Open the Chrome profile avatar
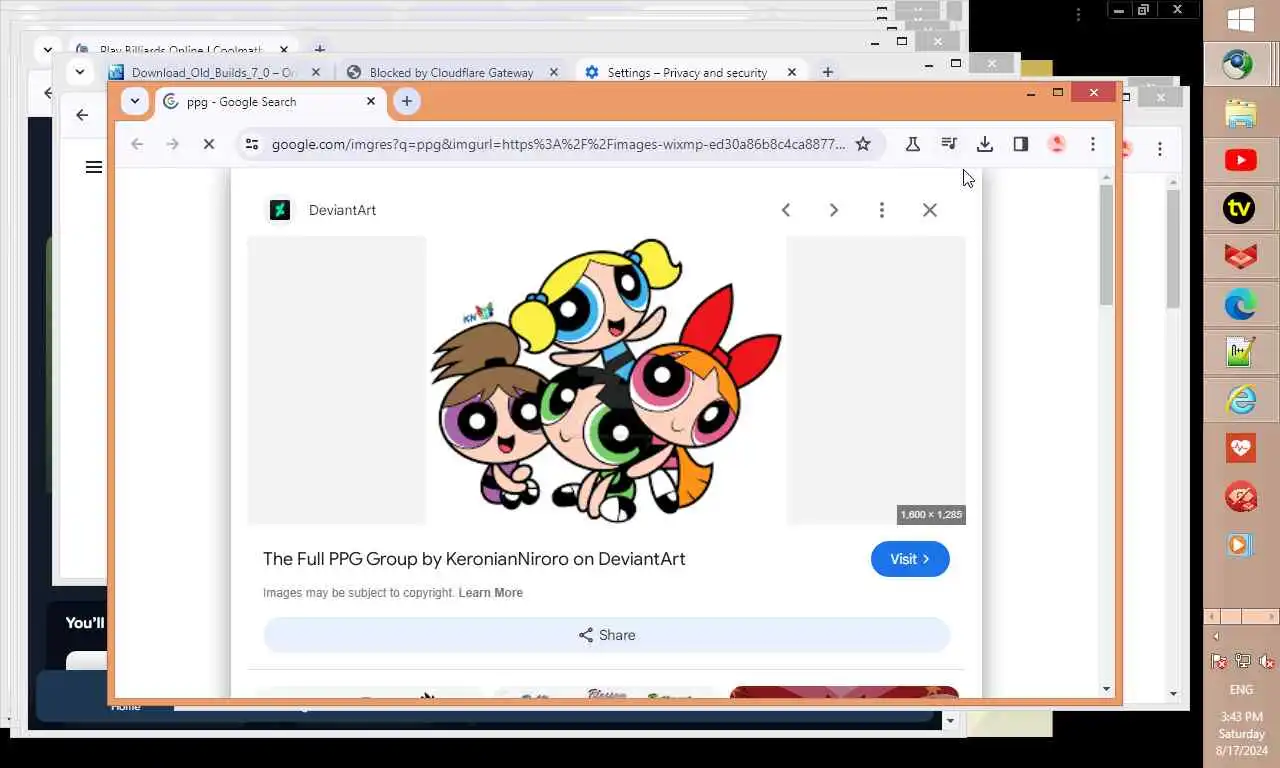The width and height of the screenshot is (1280, 768). click(x=1056, y=144)
